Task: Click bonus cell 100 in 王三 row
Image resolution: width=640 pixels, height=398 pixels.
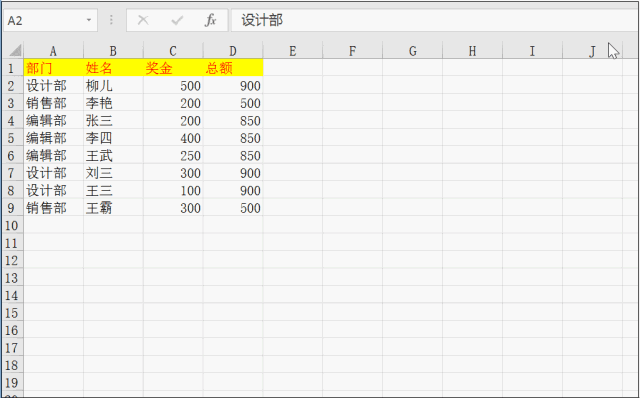Action: [173, 191]
